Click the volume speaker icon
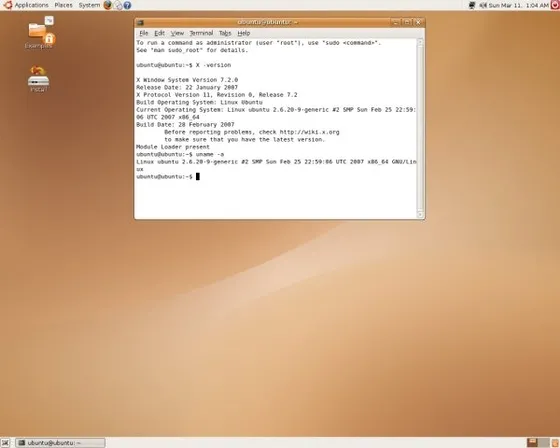Screen dimensions: 560x448 click(483, 5)
